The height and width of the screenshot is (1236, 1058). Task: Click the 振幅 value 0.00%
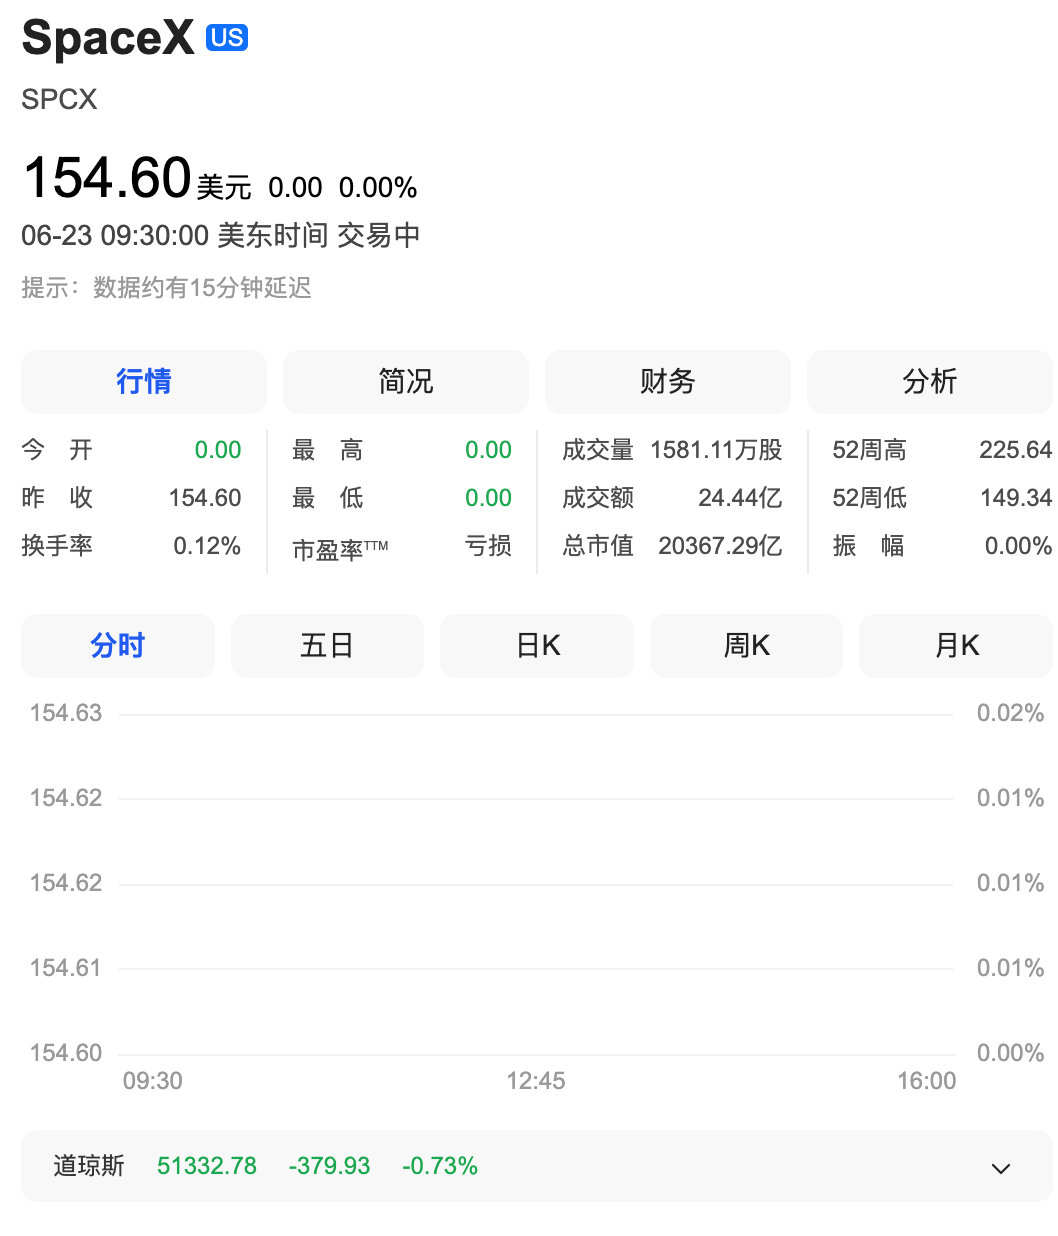tap(1018, 546)
